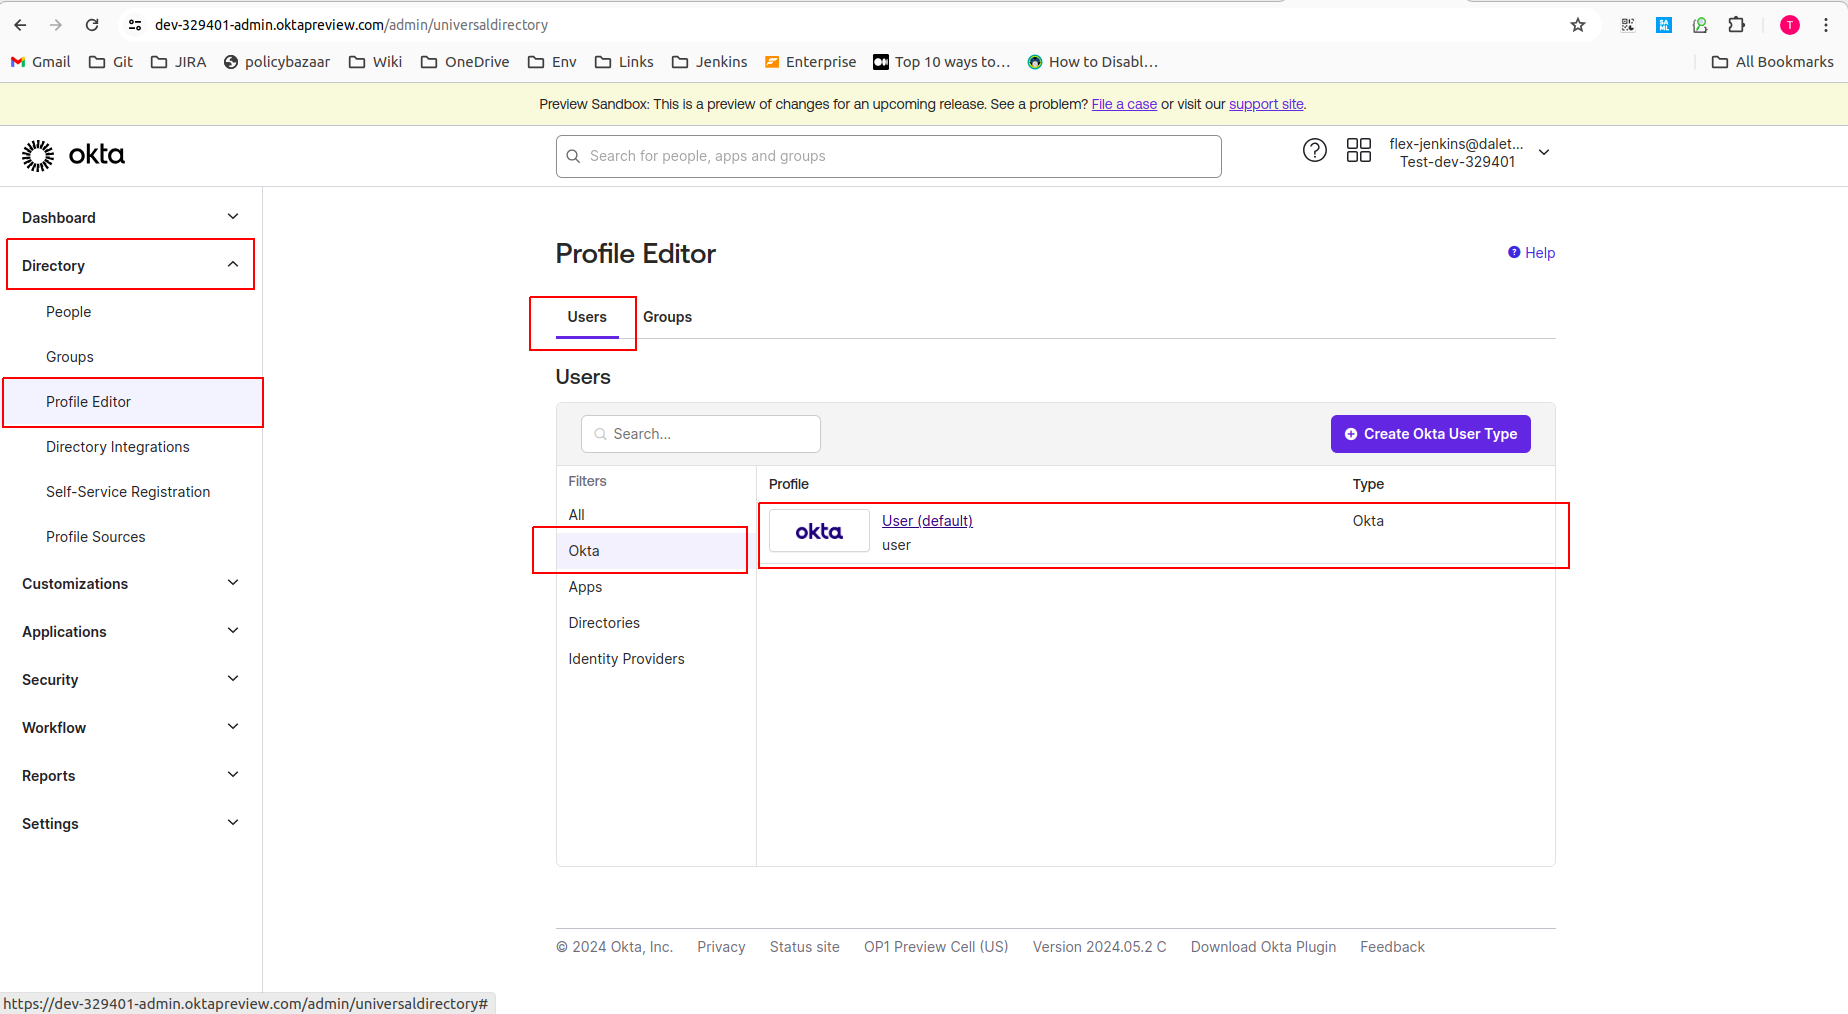This screenshot has height=1014, width=1848.
Task: Click the SAML browser extension icon
Action: coord(1663,25)
